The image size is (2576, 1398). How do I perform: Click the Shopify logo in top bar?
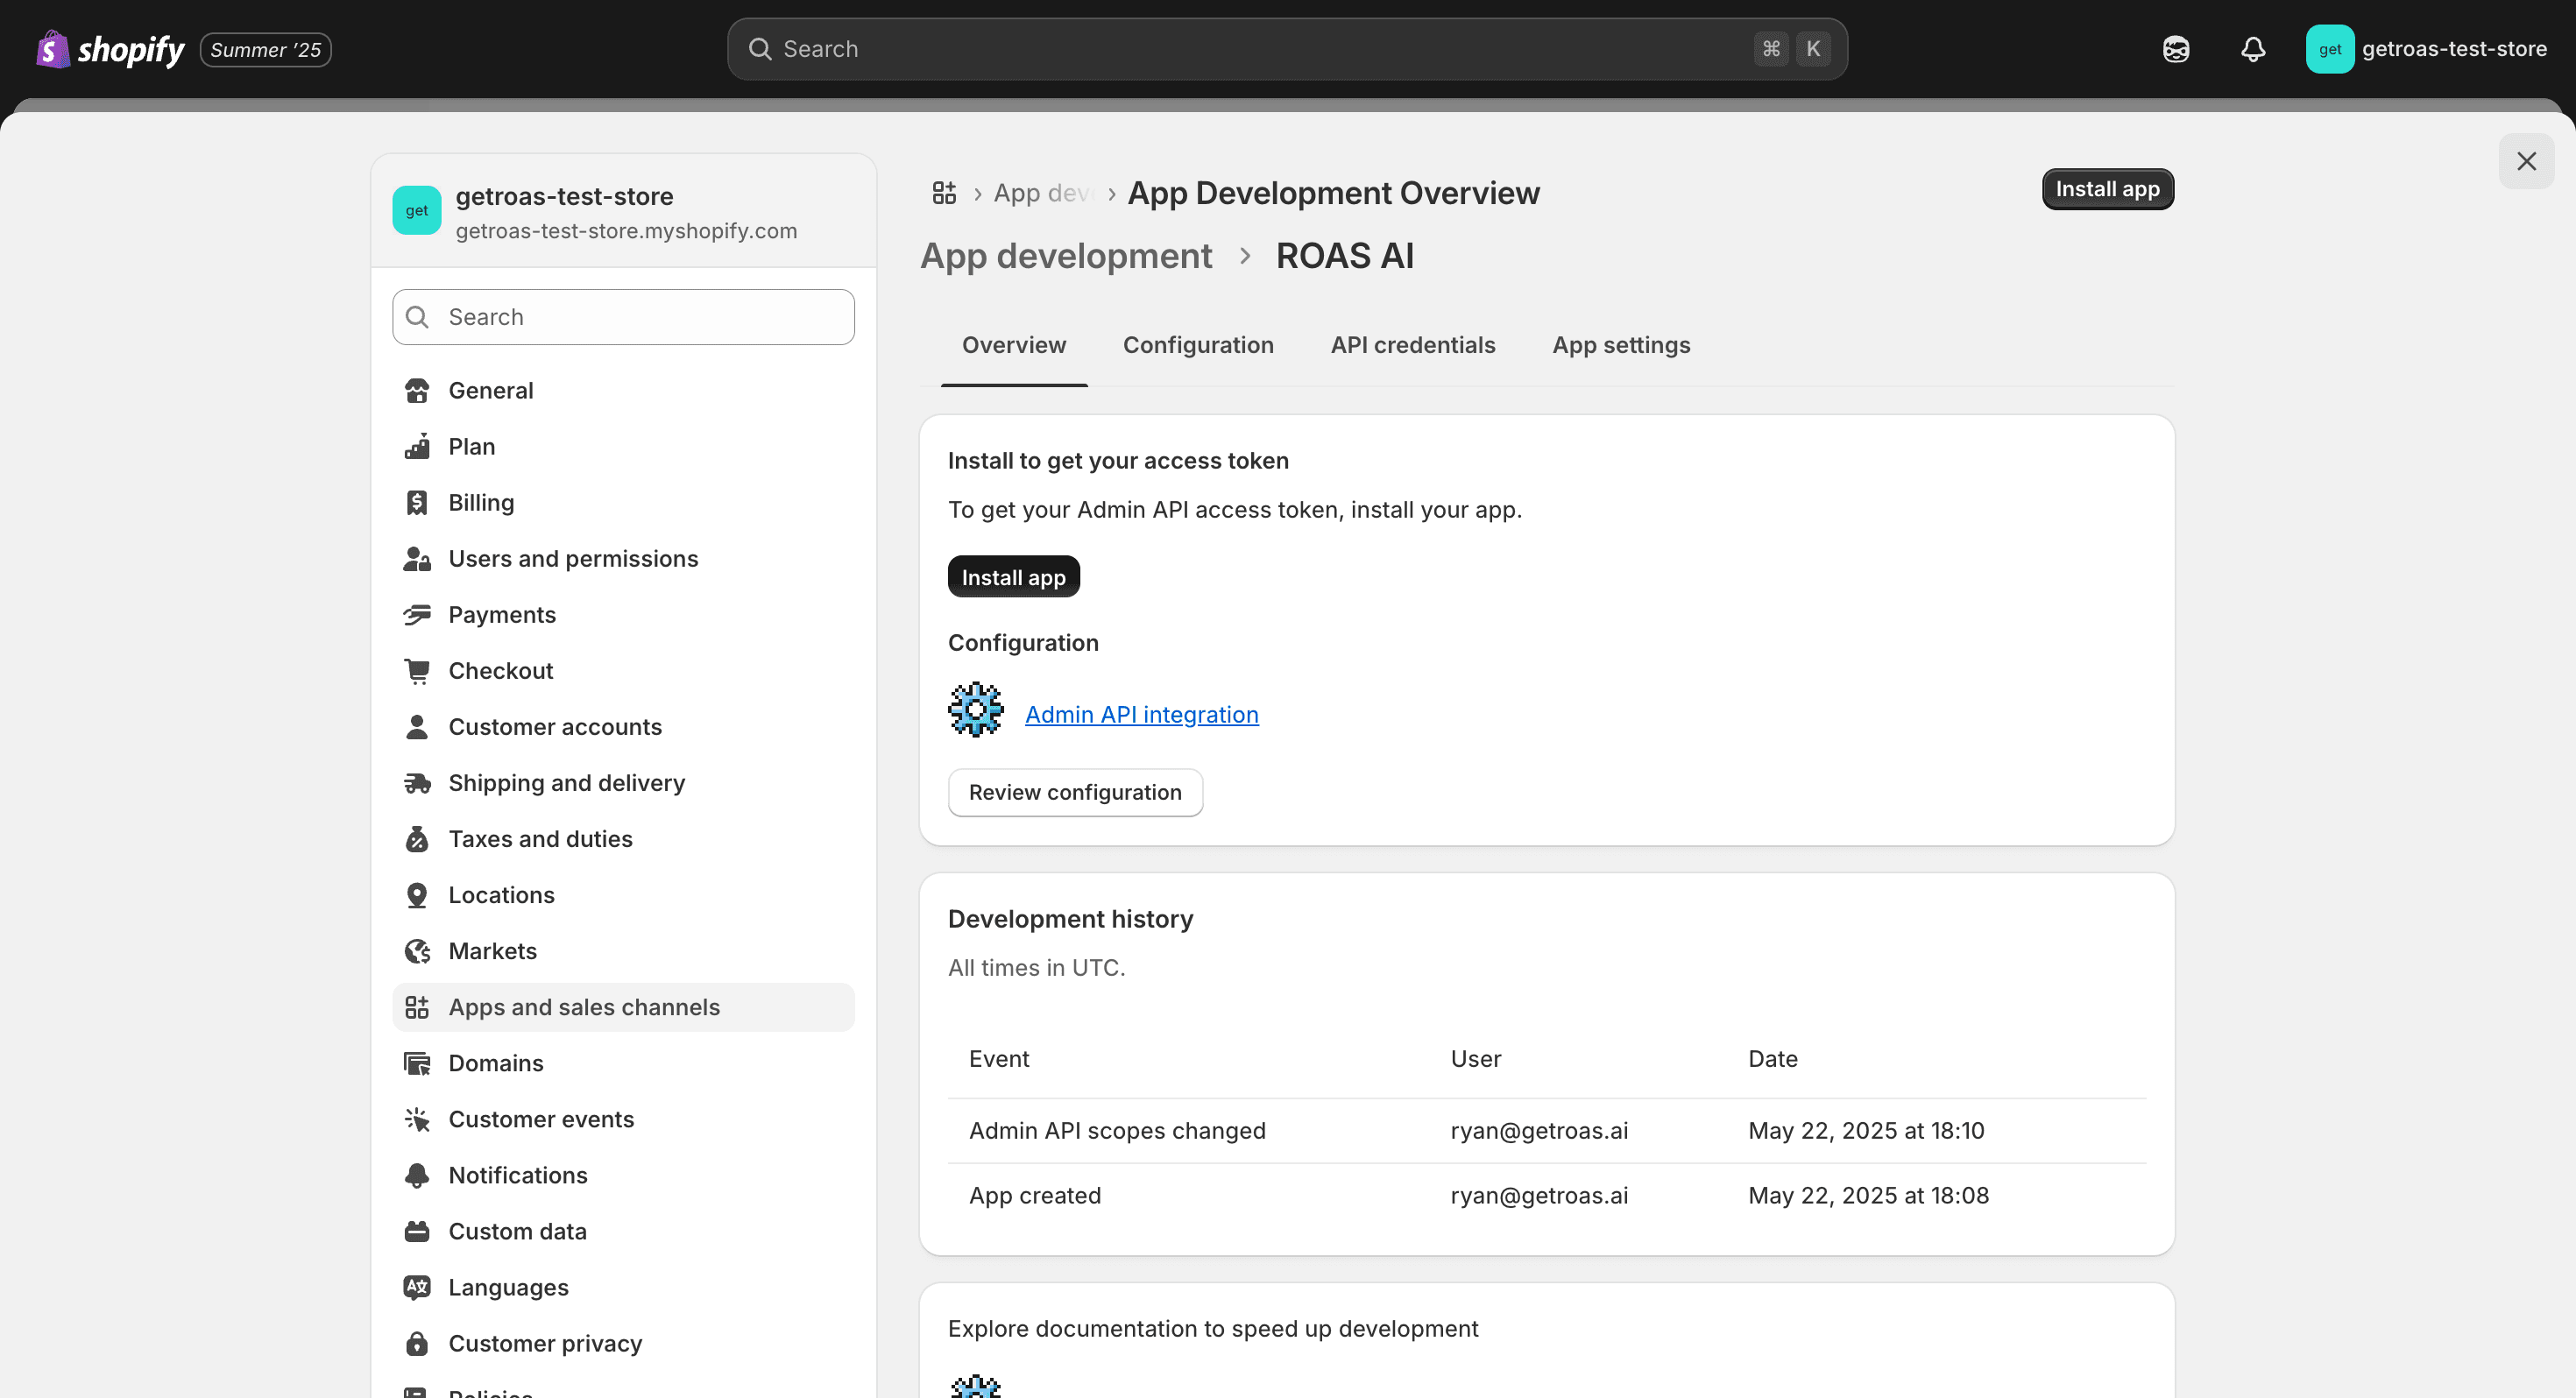(x=110, y=49)
